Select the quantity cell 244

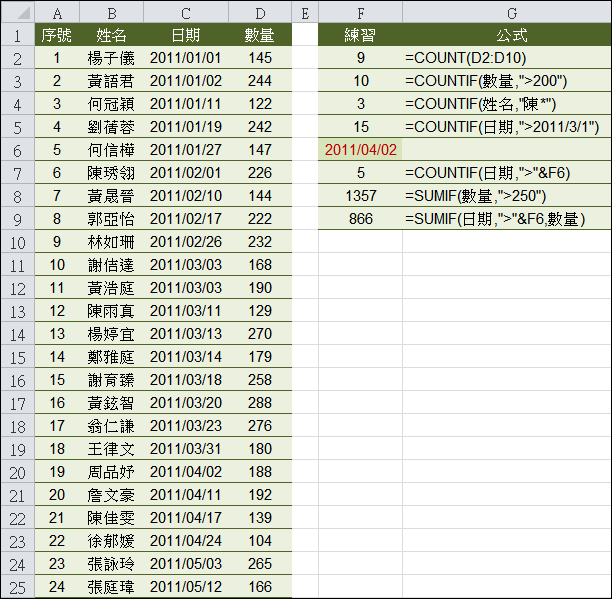(x=260, y=81)
